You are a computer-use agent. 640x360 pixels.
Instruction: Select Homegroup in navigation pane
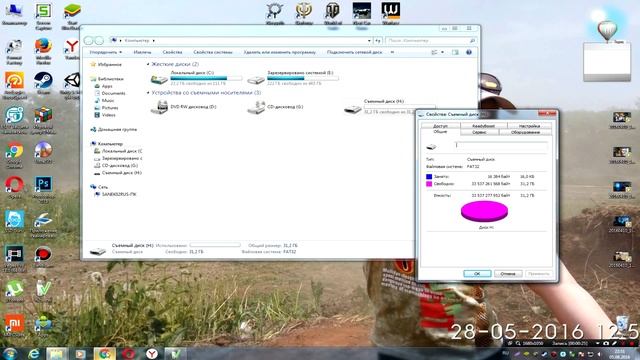(x=114, y=129)
